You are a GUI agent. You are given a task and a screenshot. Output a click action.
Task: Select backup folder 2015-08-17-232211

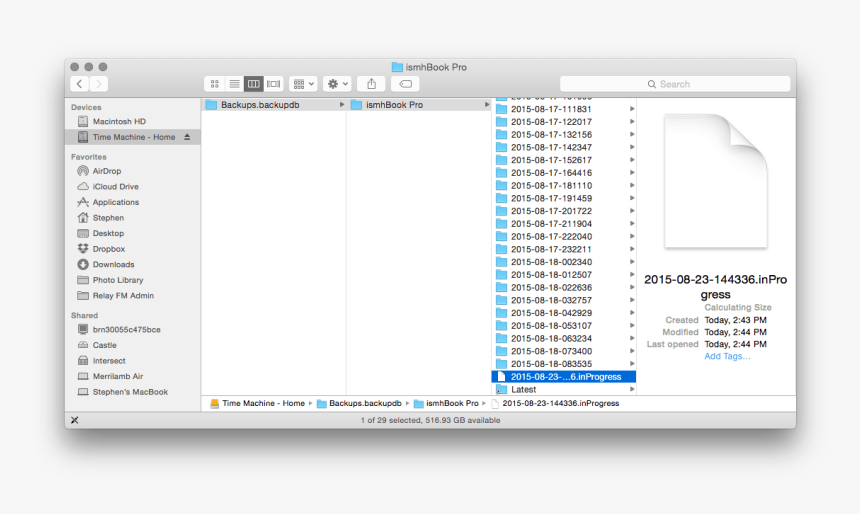pos(564,249)
